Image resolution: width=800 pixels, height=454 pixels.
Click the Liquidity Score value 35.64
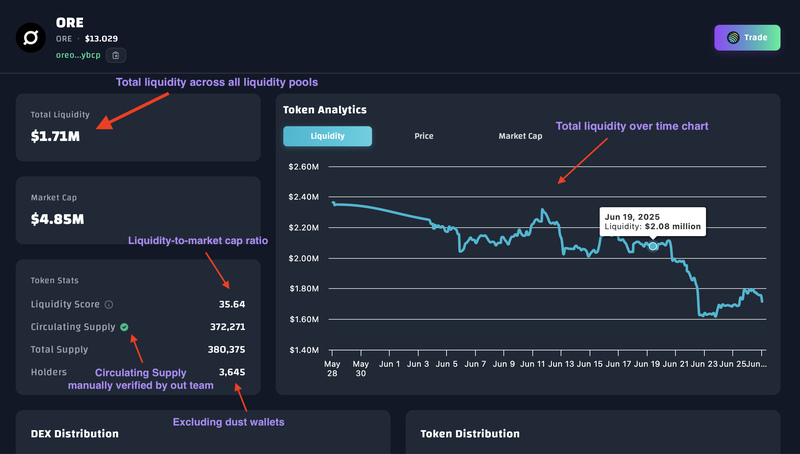tap(232, 305)
